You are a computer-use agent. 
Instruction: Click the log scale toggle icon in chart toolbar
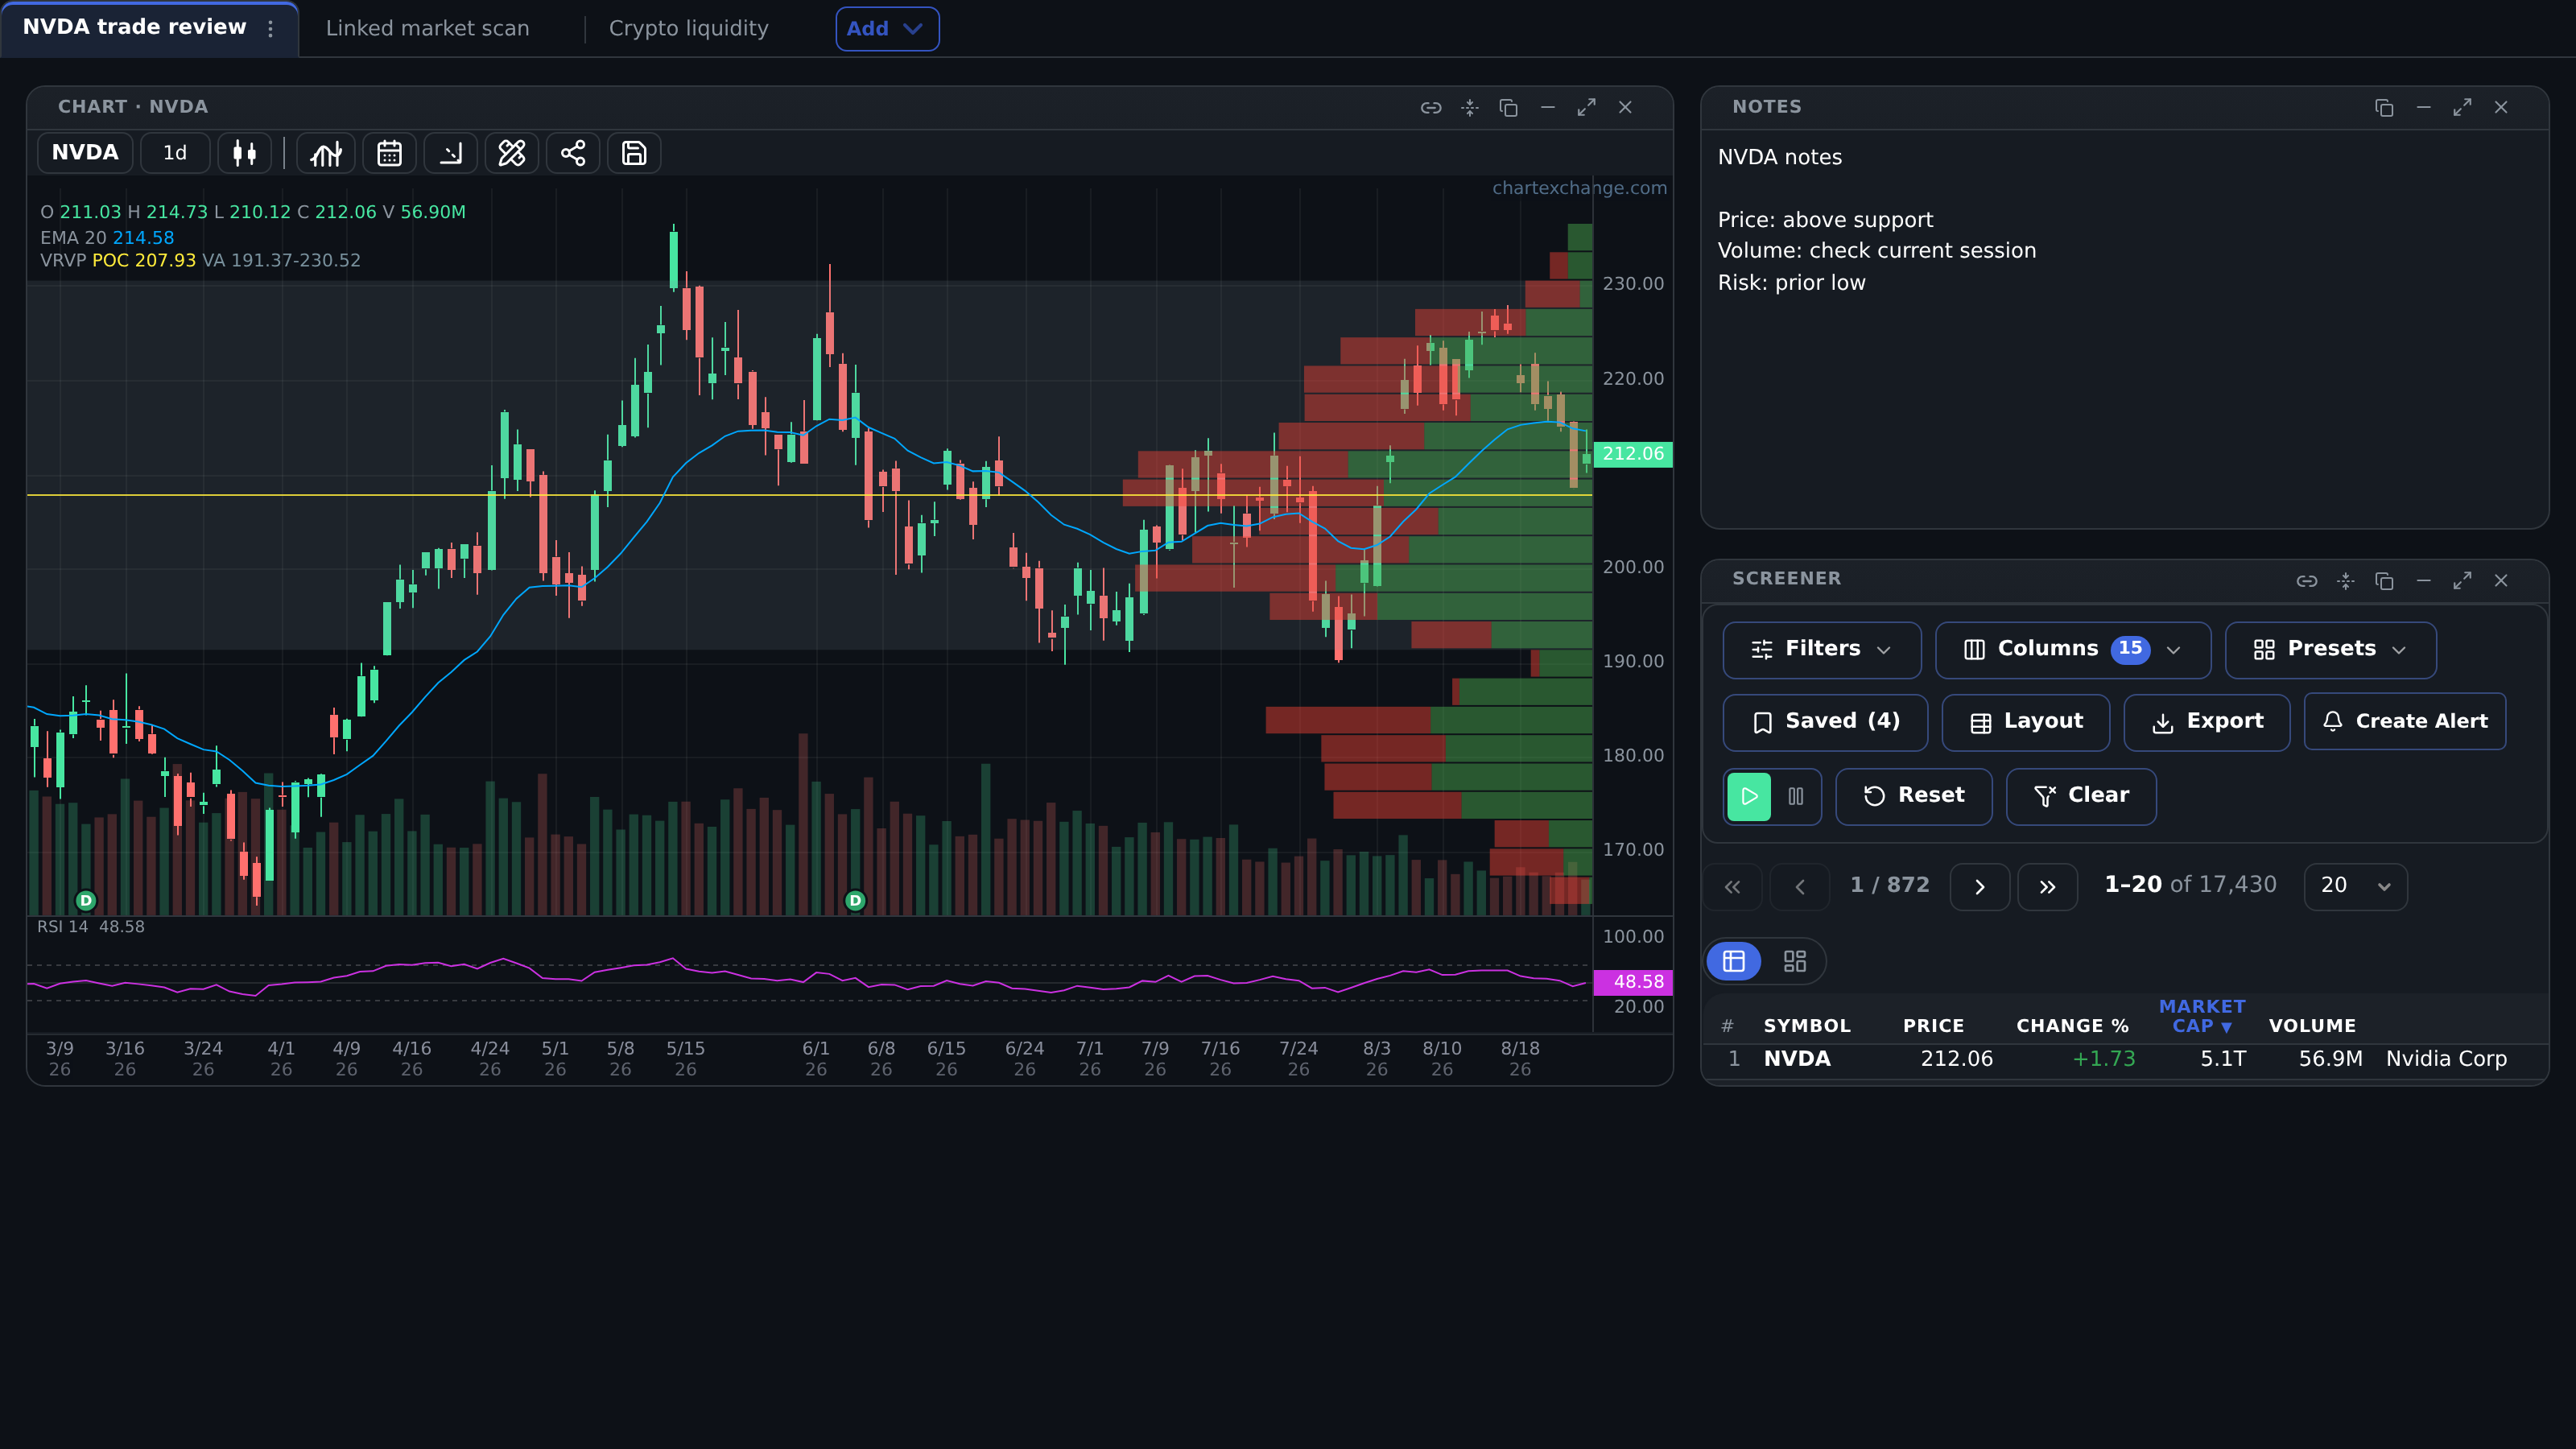[x=451, y=153]
